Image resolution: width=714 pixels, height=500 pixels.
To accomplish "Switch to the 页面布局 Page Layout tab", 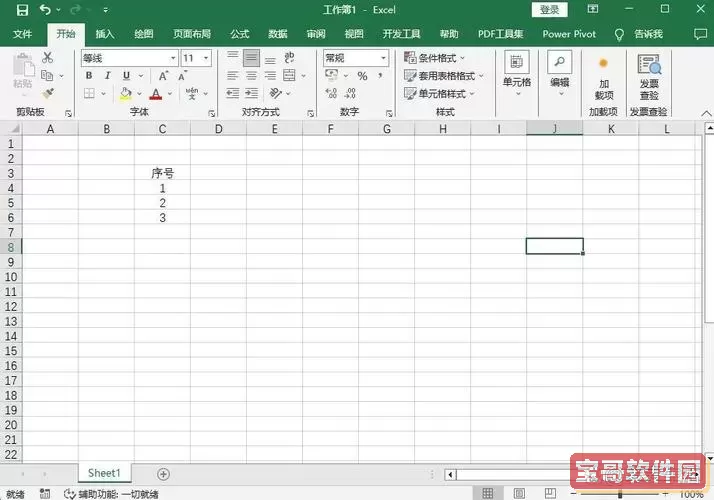I will (192, 34).
